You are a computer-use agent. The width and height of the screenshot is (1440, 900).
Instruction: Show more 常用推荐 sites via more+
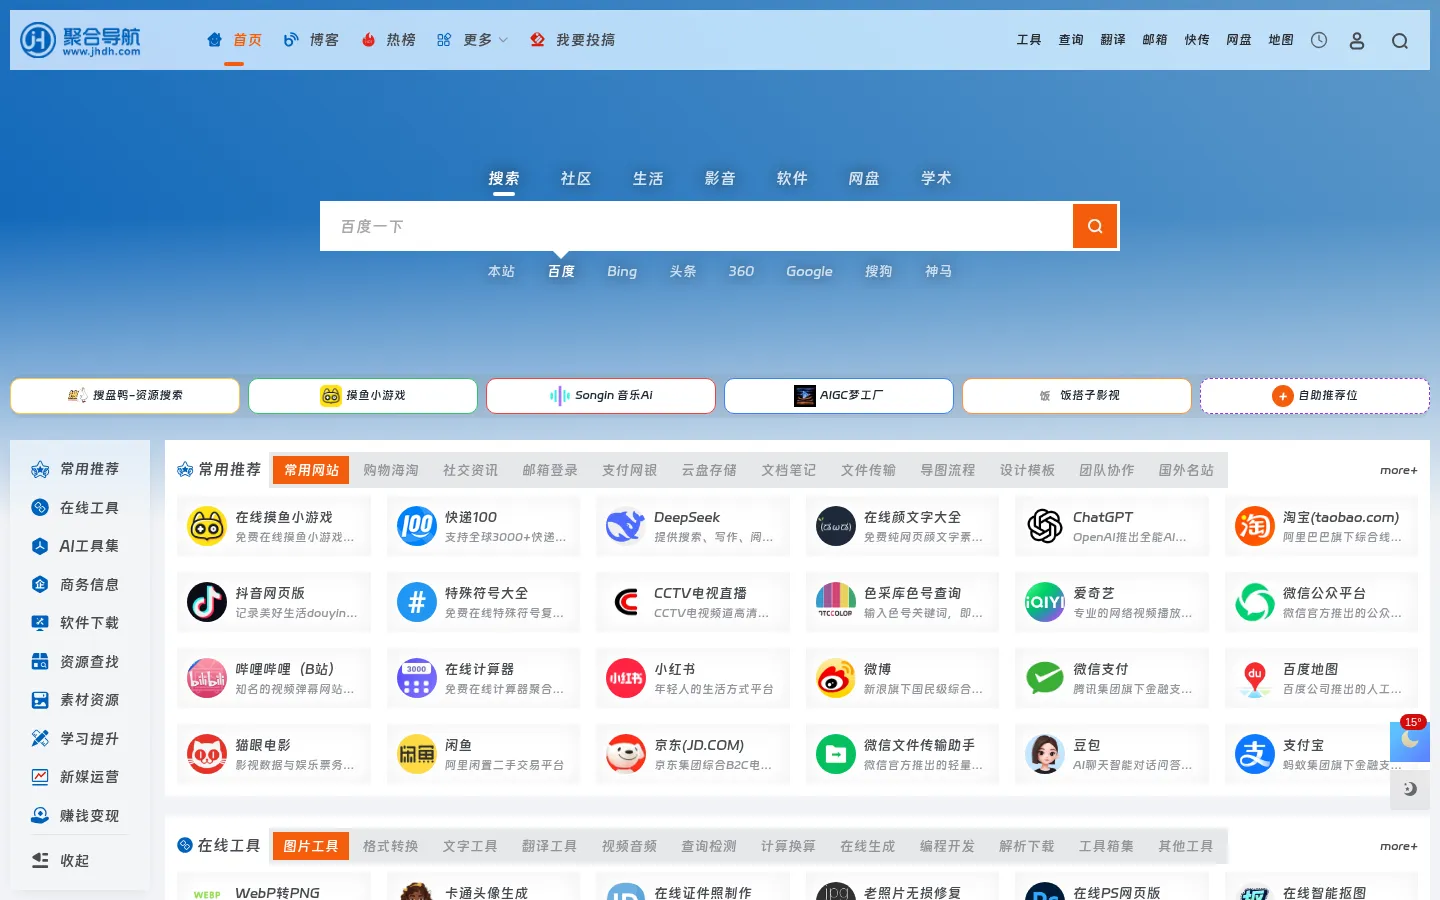click(1398, 470)
